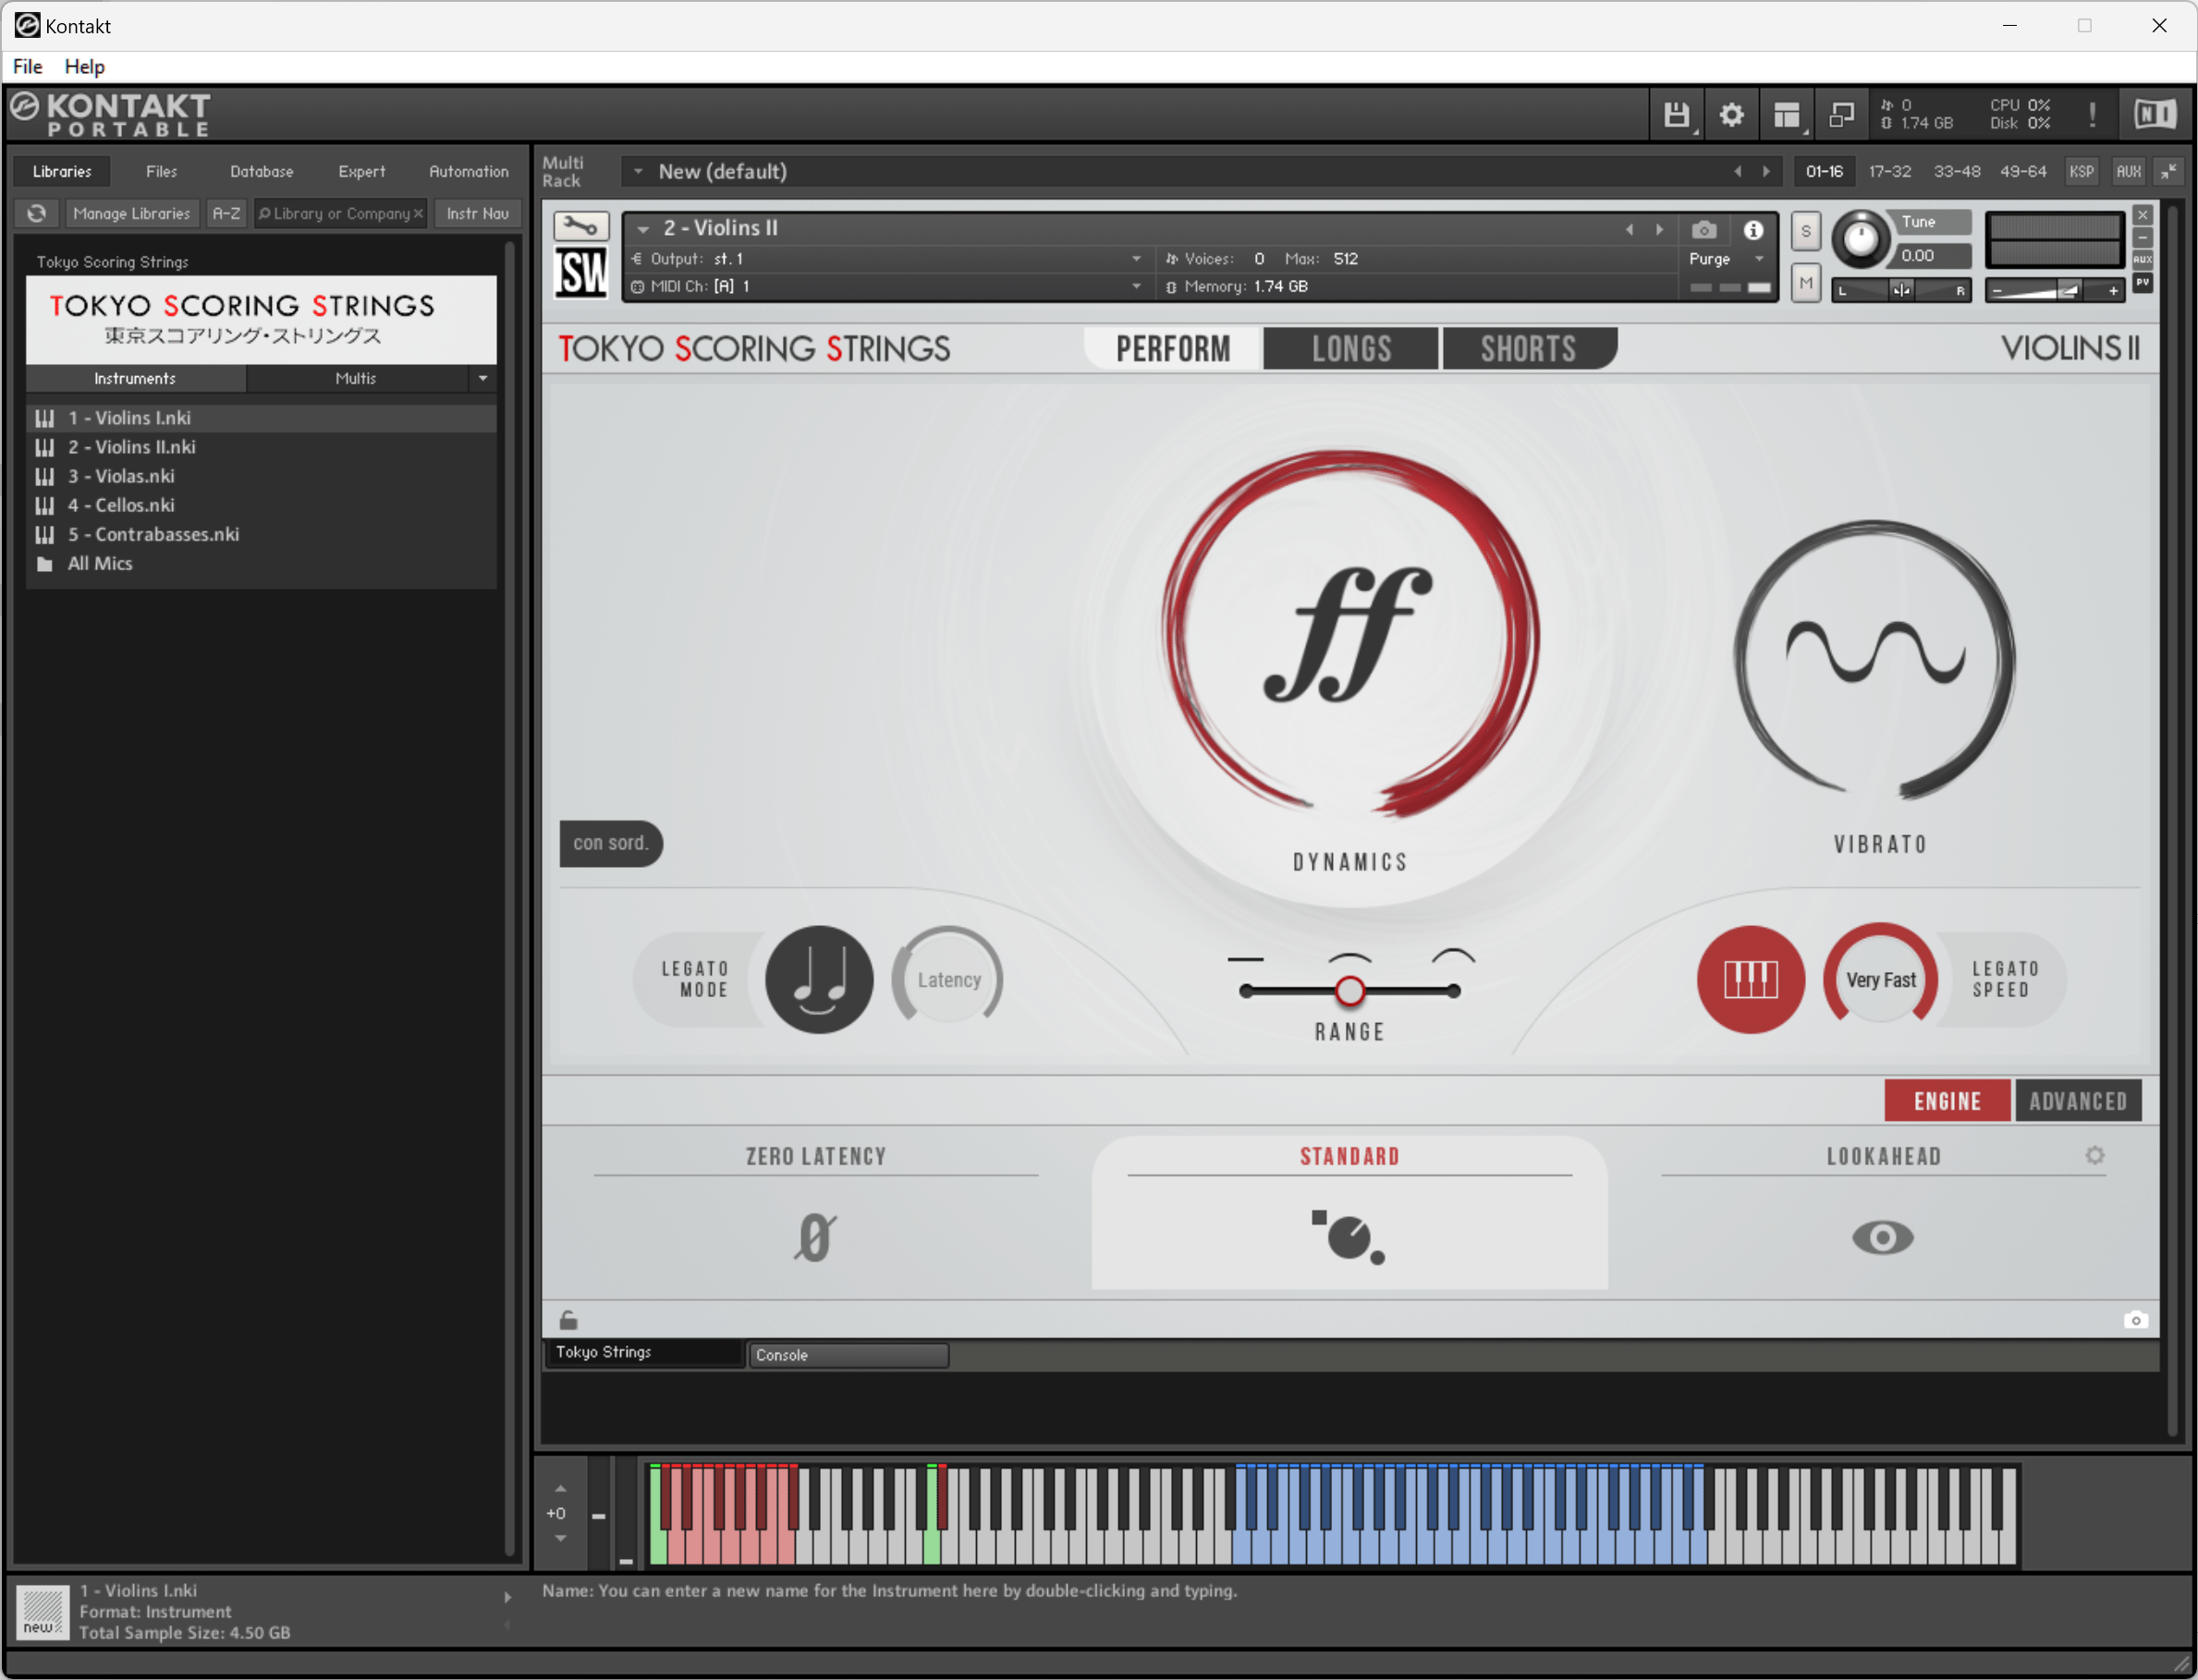Click Manage Libraries button
The image size is (2198, 1680).
(x=131, y=213)
